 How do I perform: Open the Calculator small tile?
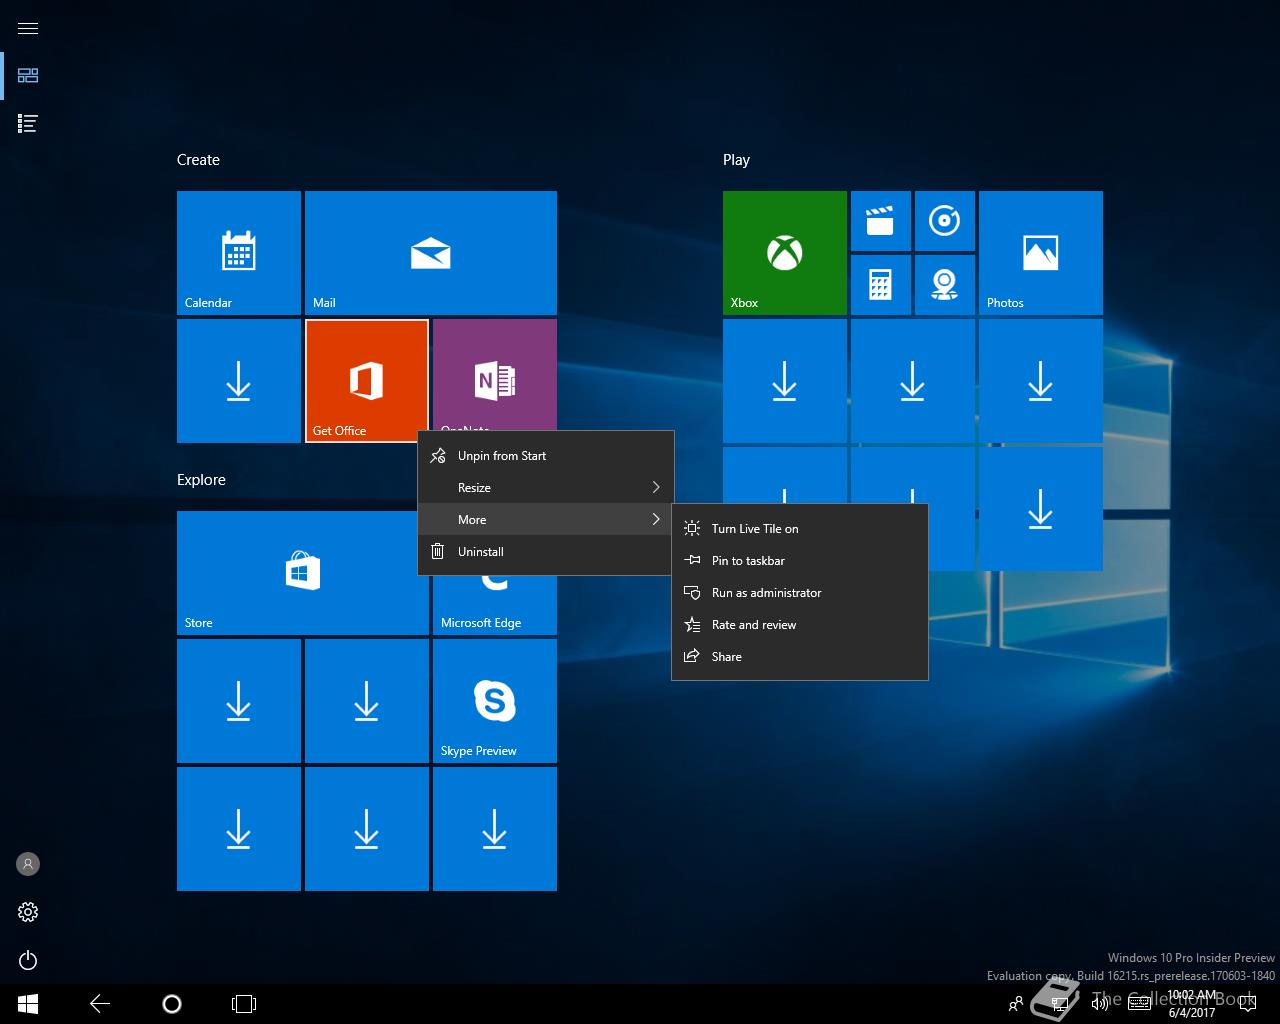881,285
